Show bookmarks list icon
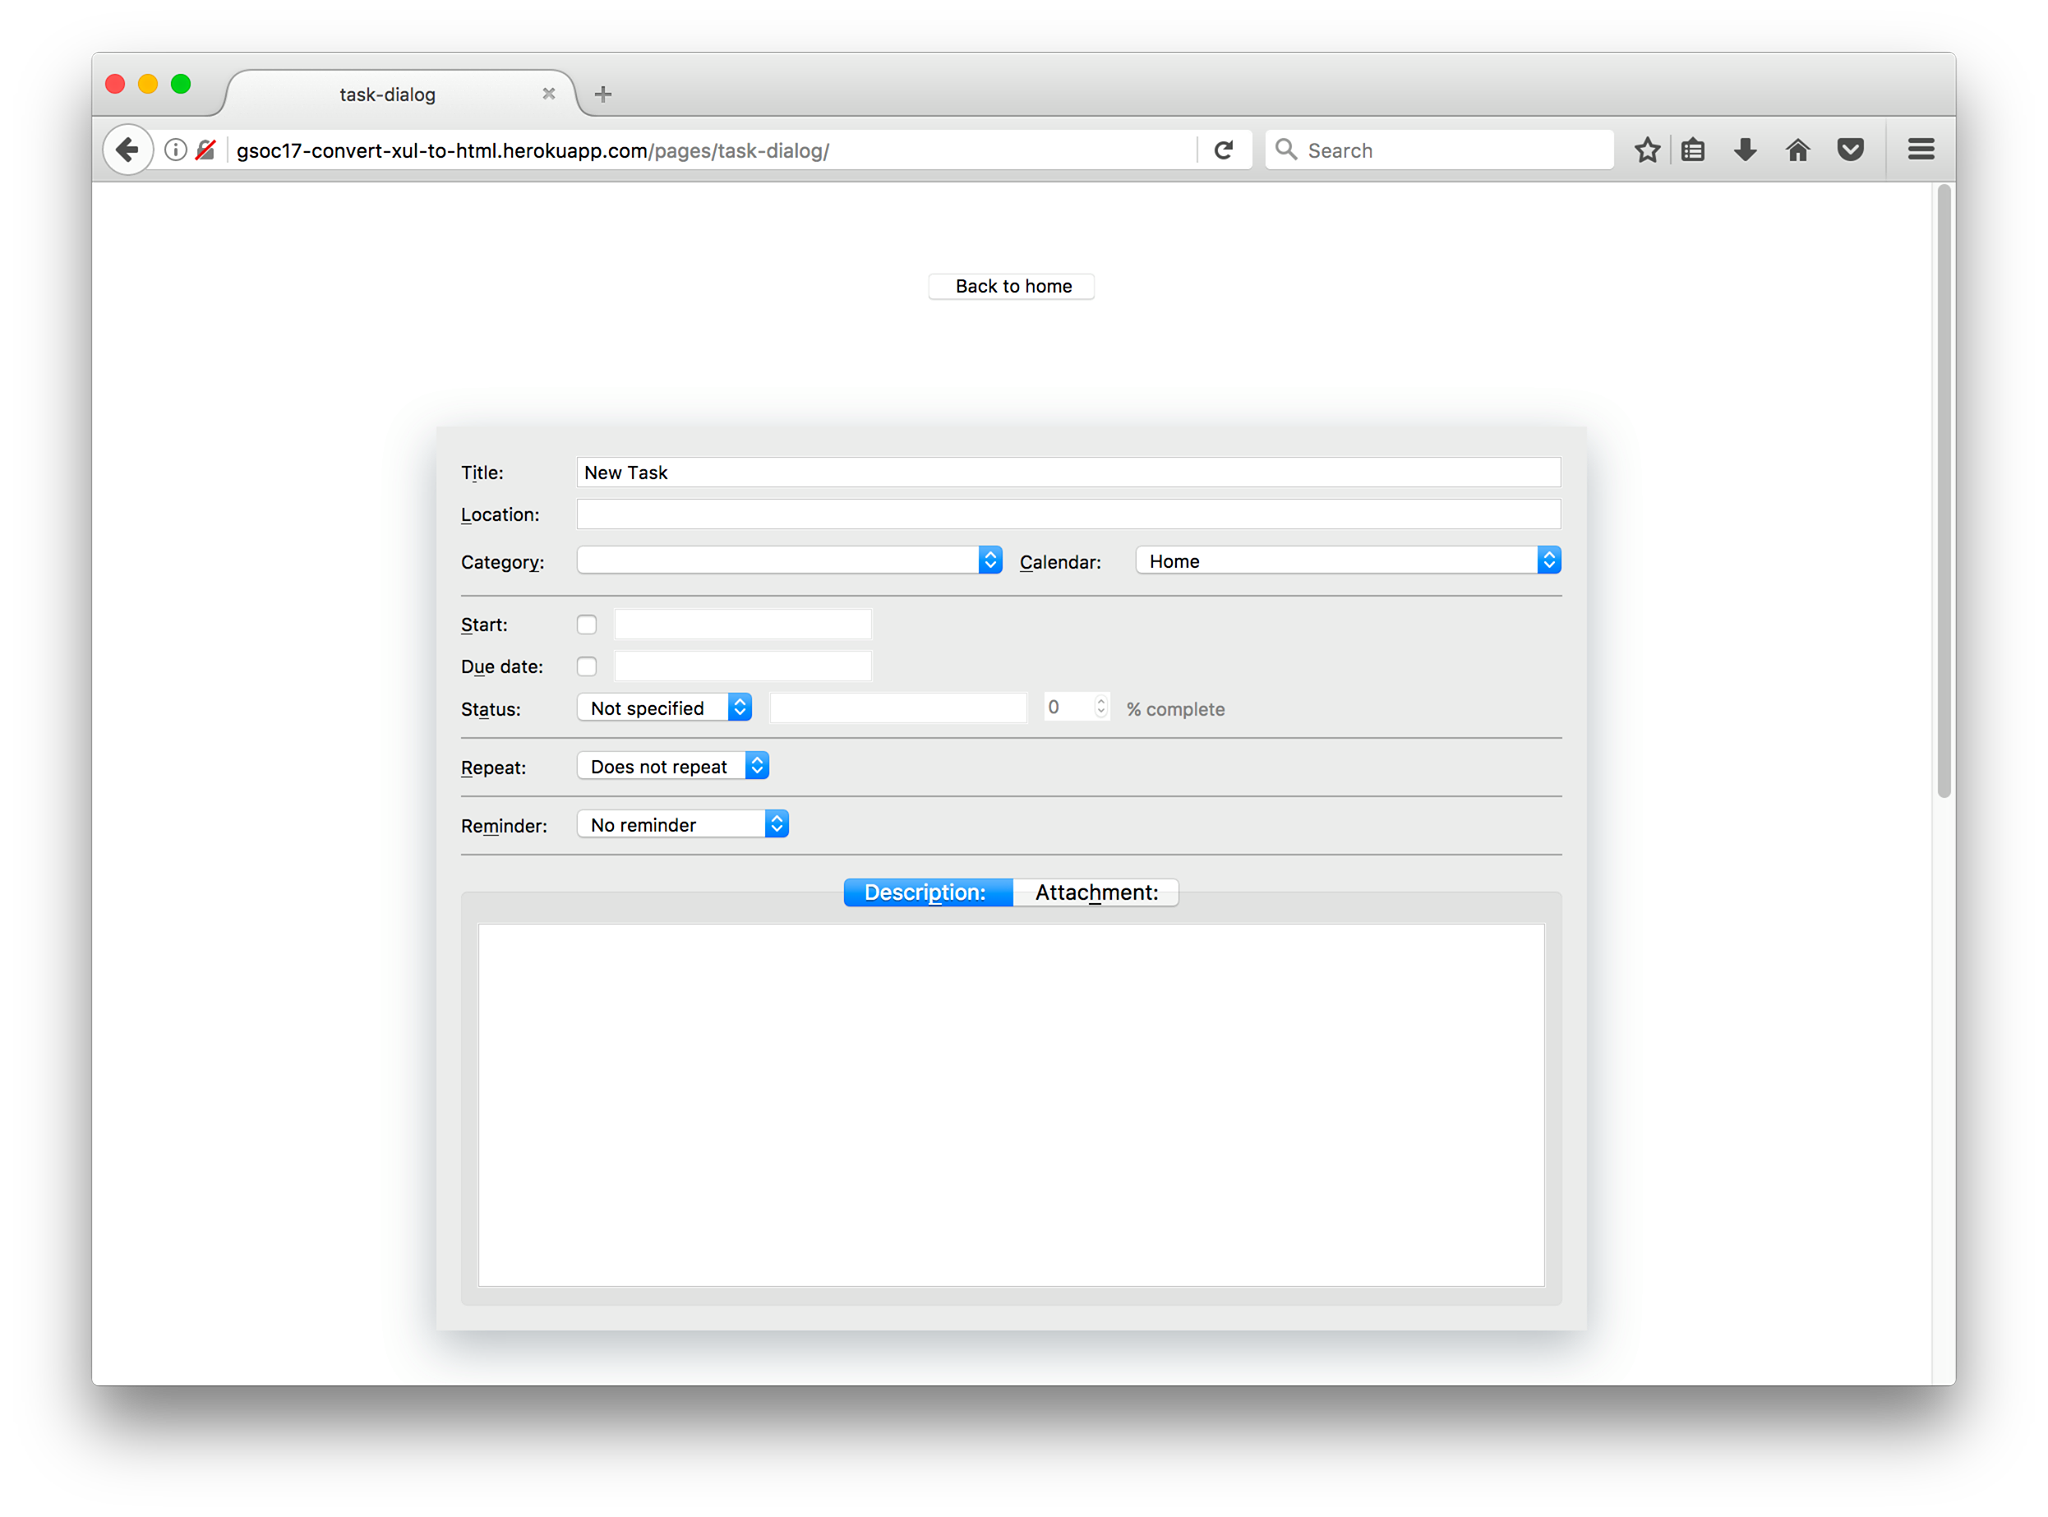 [x=1693, y=150]
